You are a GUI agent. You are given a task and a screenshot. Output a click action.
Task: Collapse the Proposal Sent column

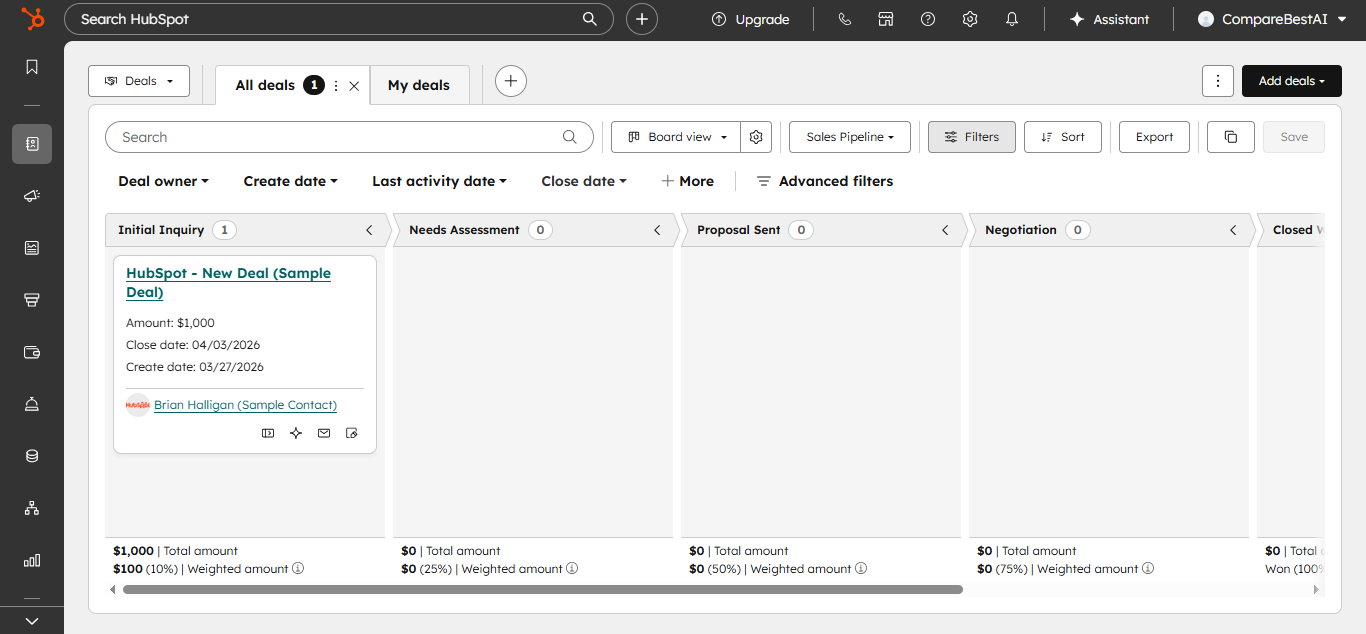click(x=945, y=230)
